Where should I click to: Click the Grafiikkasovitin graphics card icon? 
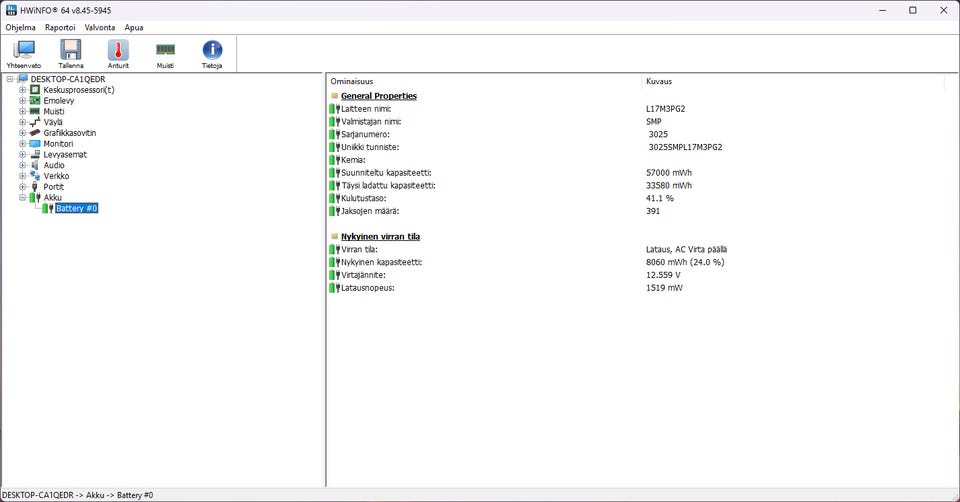[x=35, y=133]
